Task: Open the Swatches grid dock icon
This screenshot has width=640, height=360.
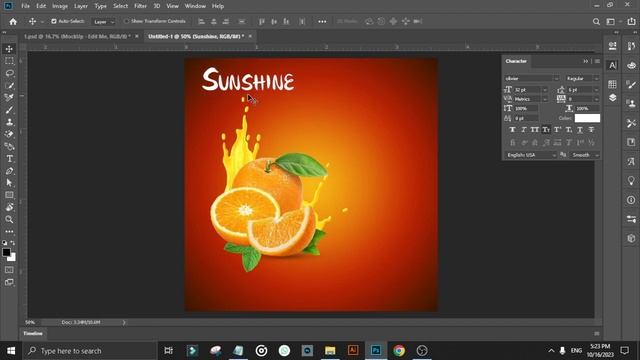Action: click(612, 84)
